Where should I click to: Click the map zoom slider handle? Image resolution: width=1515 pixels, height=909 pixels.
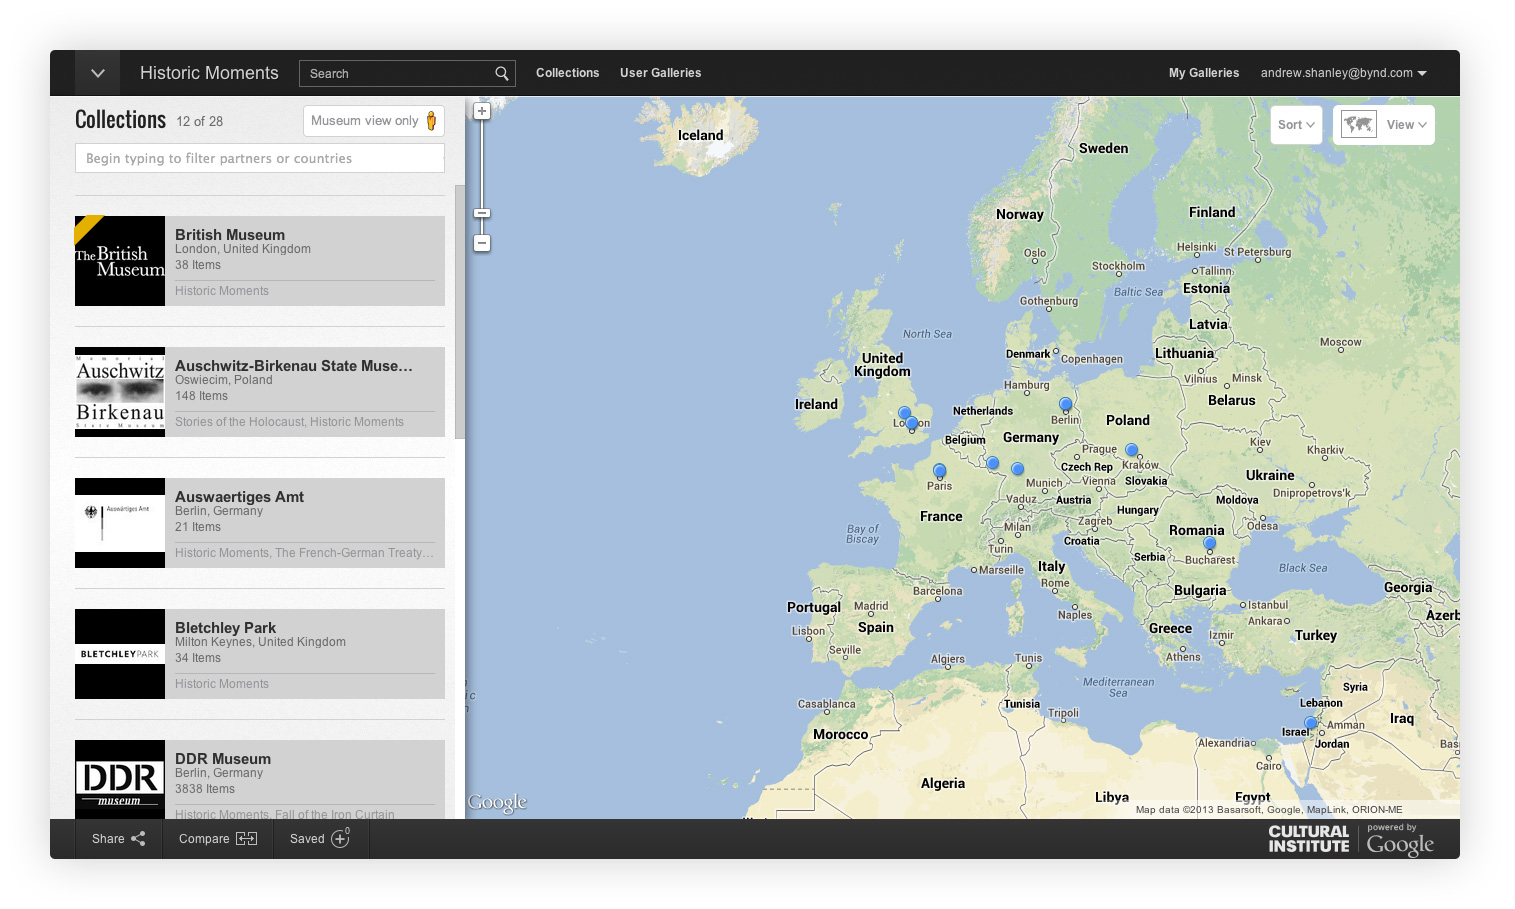(482, 213)
